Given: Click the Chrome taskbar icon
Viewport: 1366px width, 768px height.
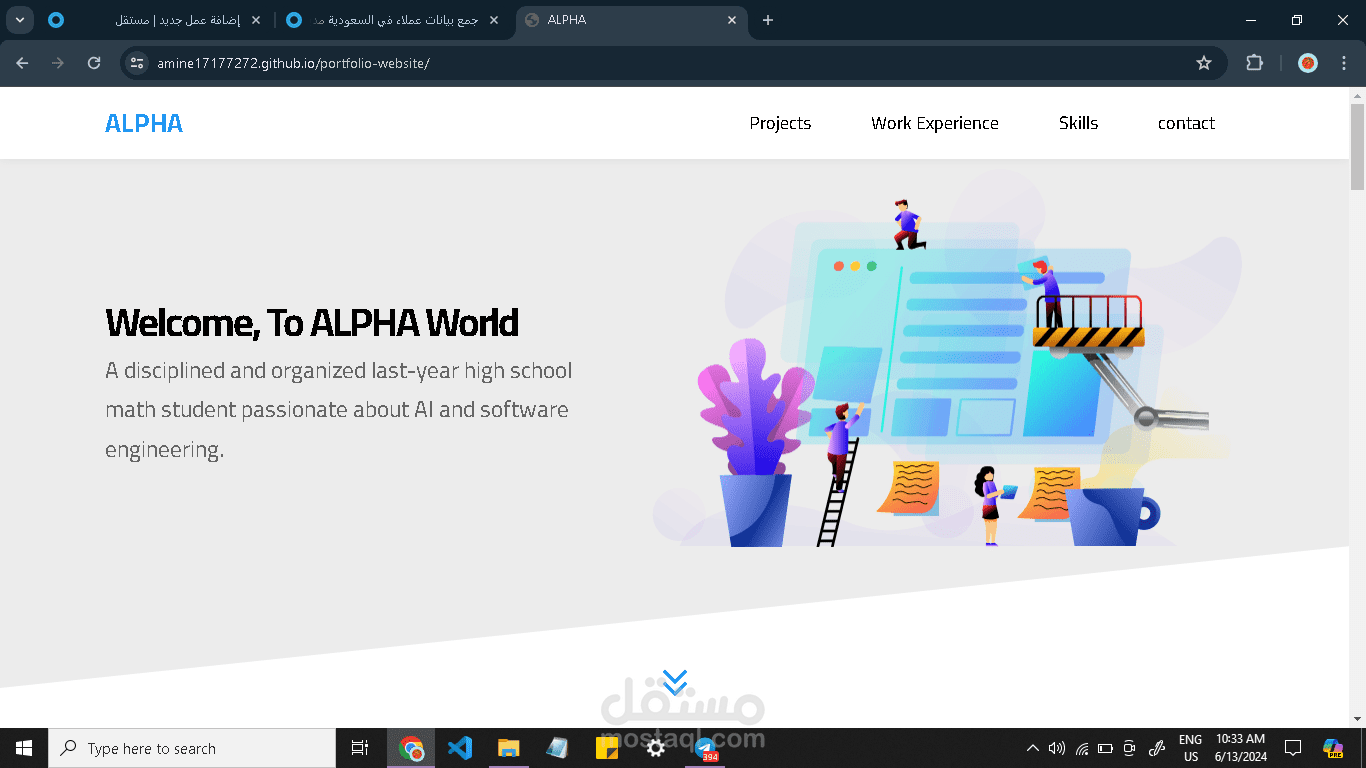Looking at the screenshot, I should pyautogui.click(x=410, y=747).
